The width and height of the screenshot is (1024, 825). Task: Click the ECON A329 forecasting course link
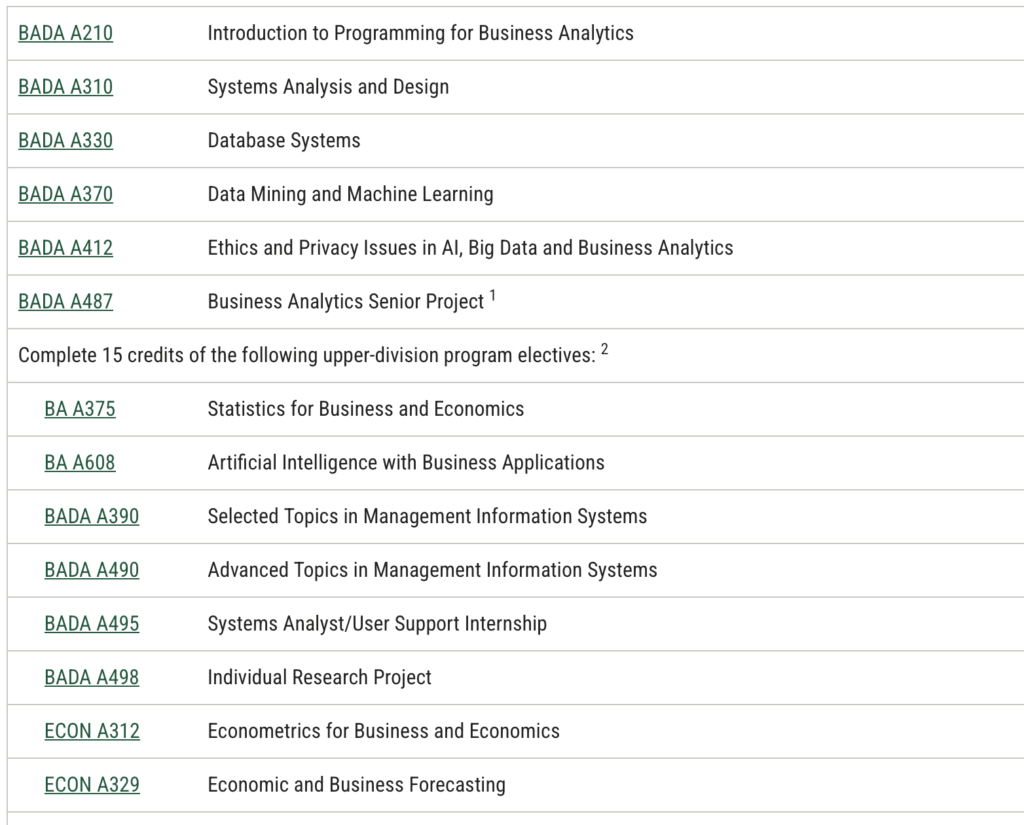coord(91,785)
